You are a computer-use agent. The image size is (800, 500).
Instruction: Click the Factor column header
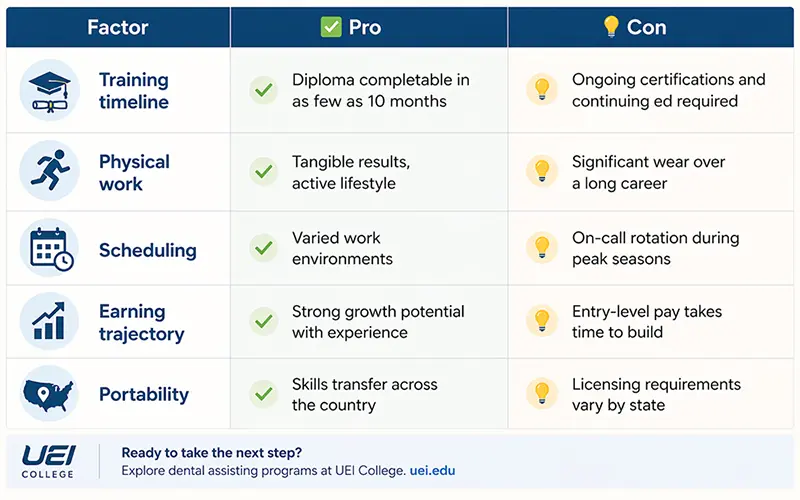pos(118,27)
